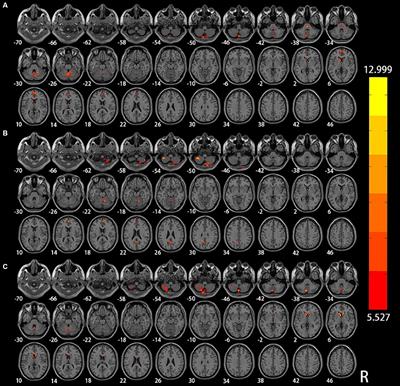Select panel C brain slice at 6
The height and width of the screenshot is (386, 400).
[x=342, y=321]
